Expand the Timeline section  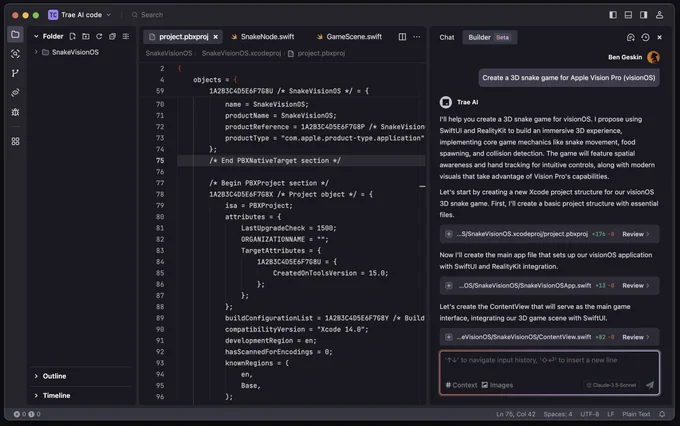36,396
